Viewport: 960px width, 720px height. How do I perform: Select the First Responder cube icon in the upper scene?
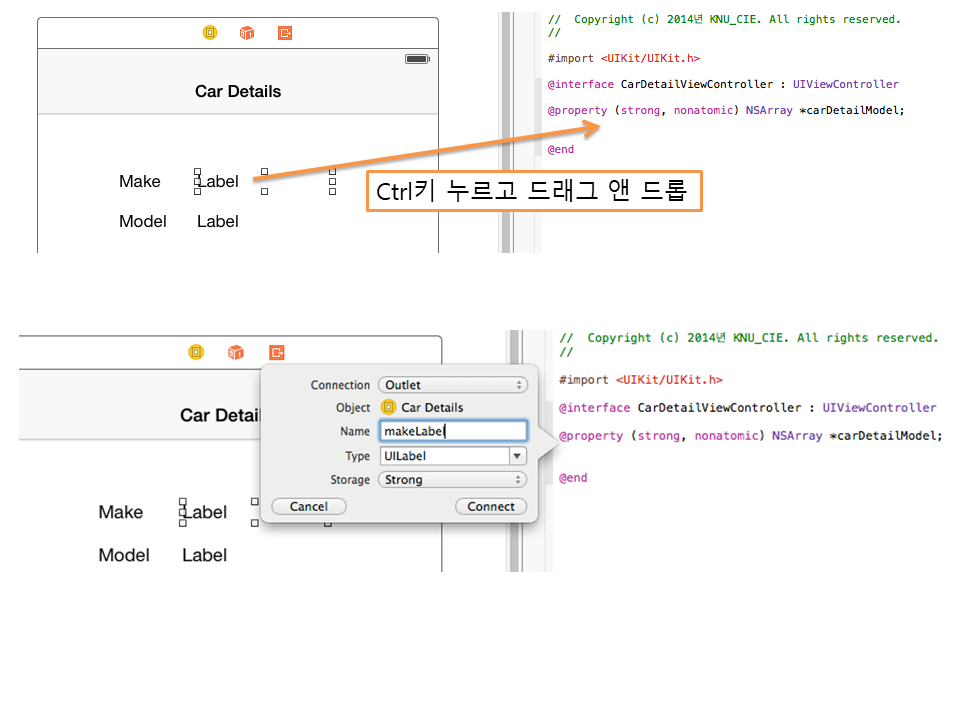tap(247, 33)
